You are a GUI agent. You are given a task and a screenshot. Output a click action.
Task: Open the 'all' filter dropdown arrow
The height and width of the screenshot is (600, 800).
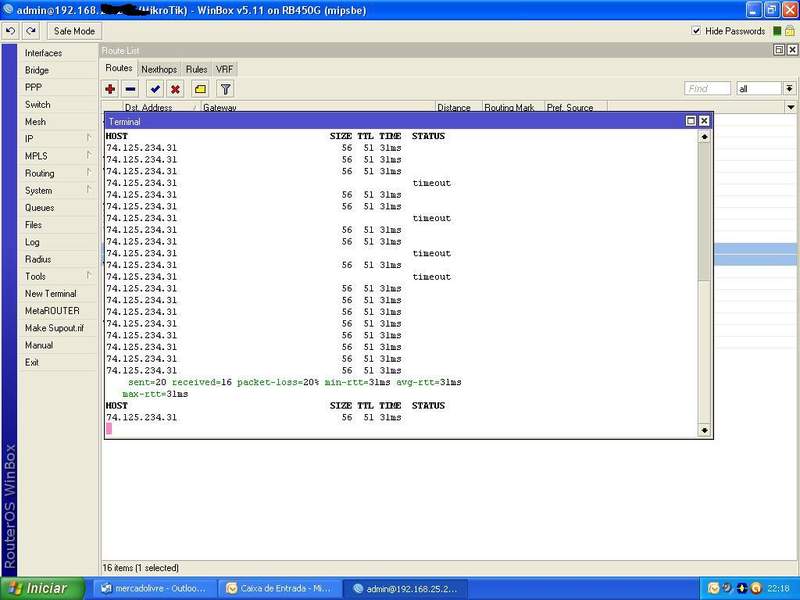tap(789, 89)
